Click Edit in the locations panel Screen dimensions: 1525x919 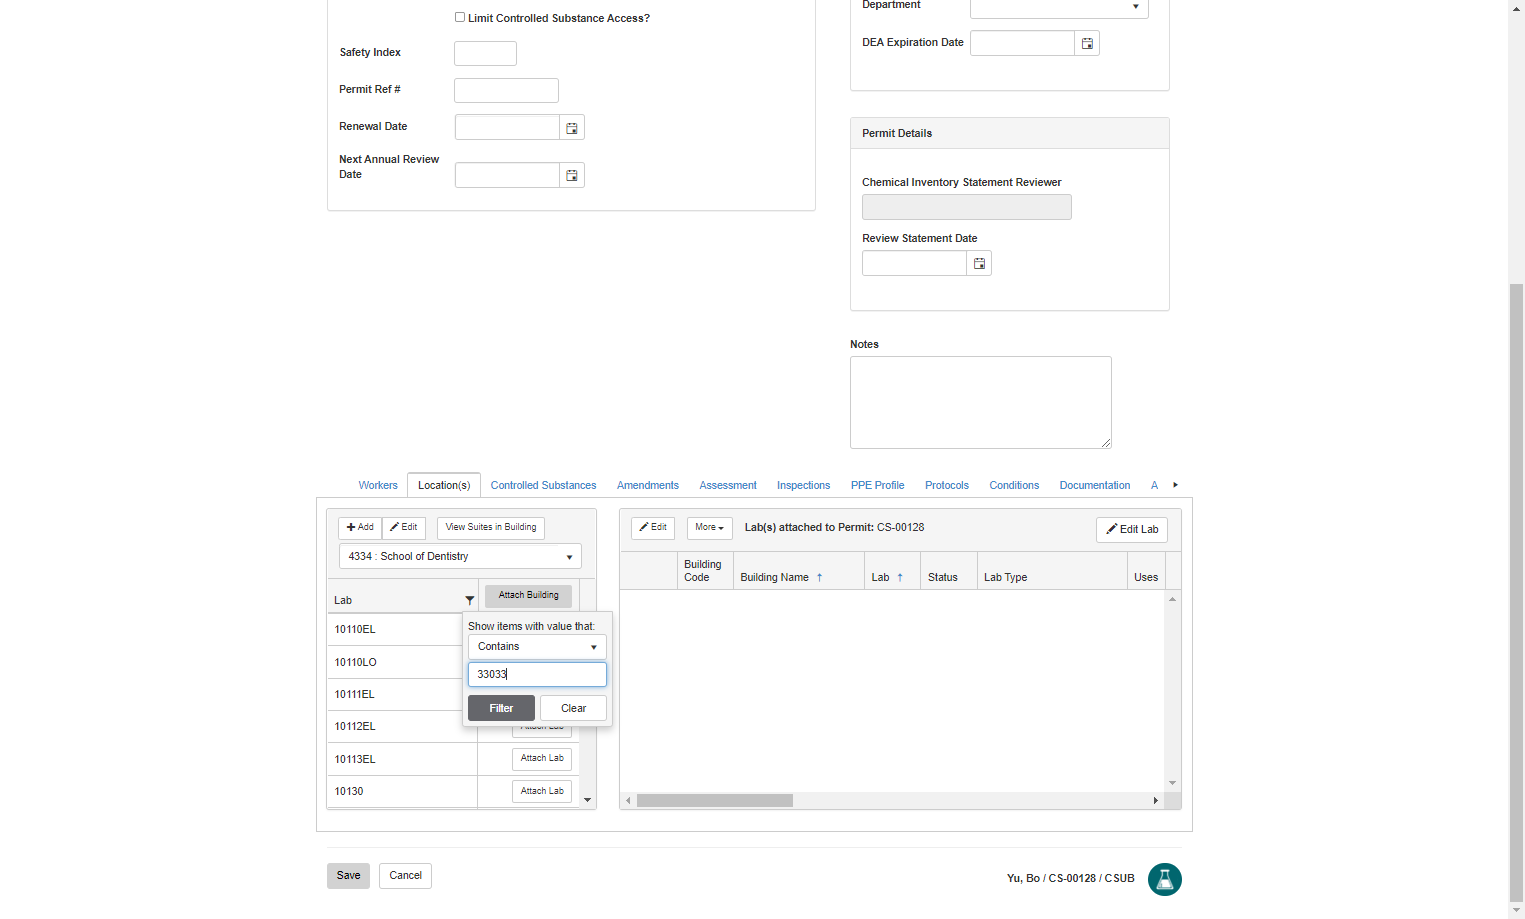[x=404, y=528]
